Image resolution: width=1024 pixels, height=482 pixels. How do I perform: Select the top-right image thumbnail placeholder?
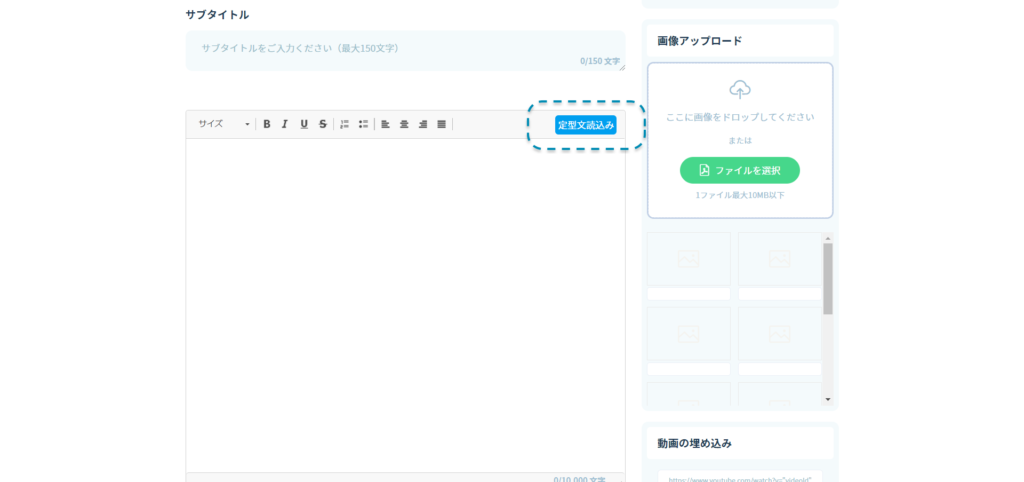click(x=779, y=260)
